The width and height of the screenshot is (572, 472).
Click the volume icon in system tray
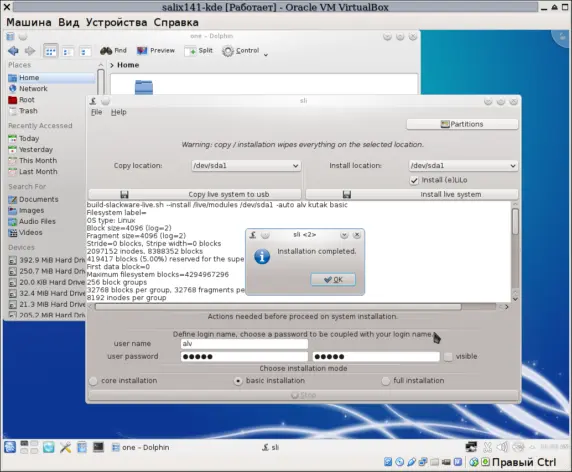pyautogui.click(x=503, y=447)
